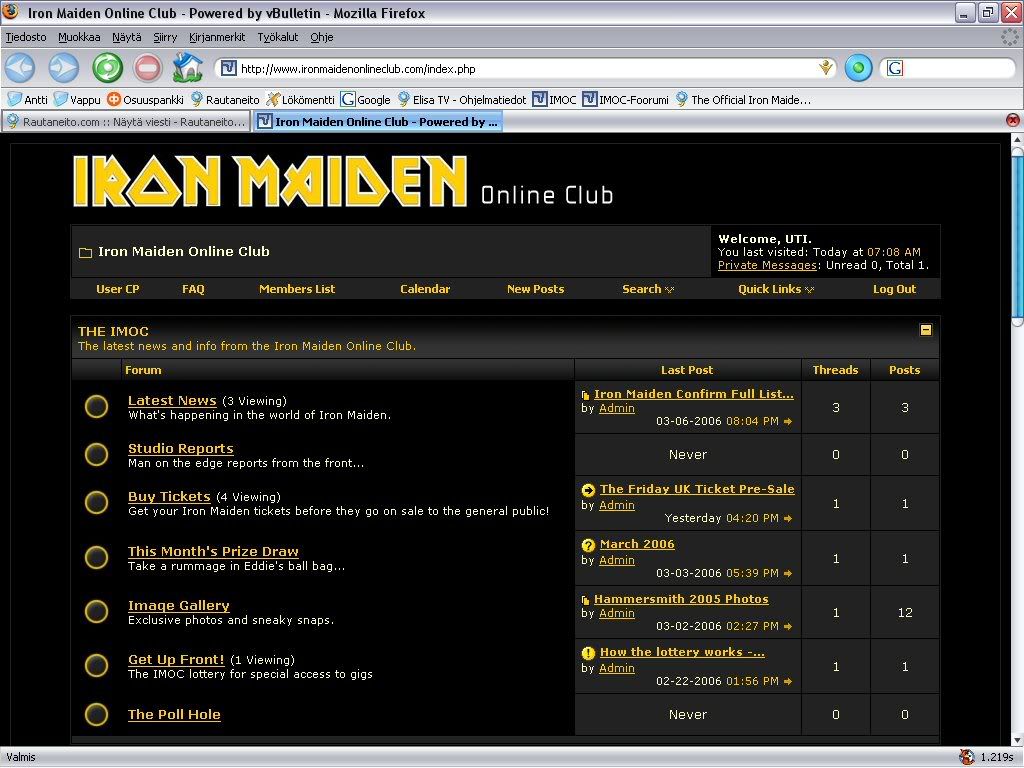Click the Latest News forum status icon
This screenshot has height=768, width=1024.
click(x=97, y=406)
